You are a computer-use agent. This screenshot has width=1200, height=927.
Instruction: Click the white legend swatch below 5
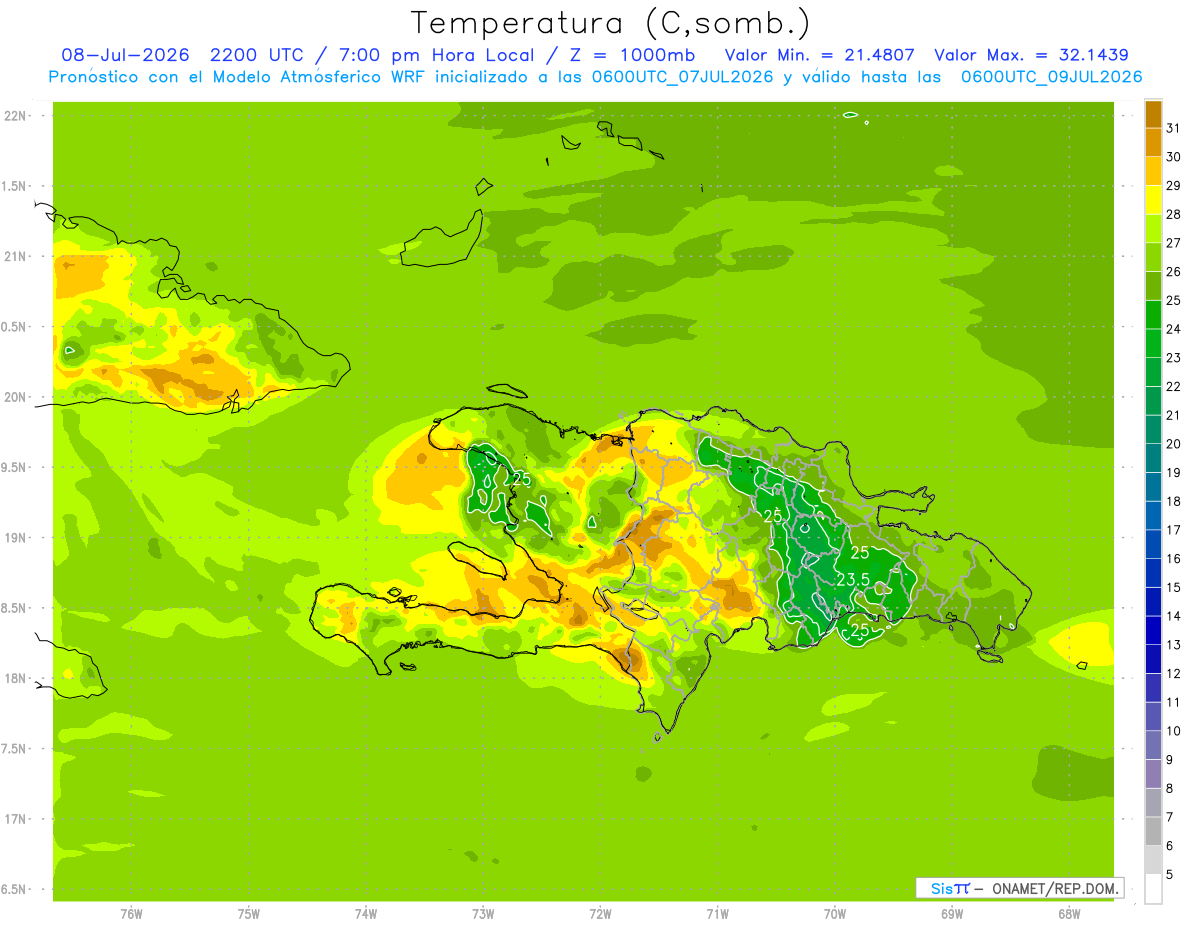click(x=1153, y=888)
